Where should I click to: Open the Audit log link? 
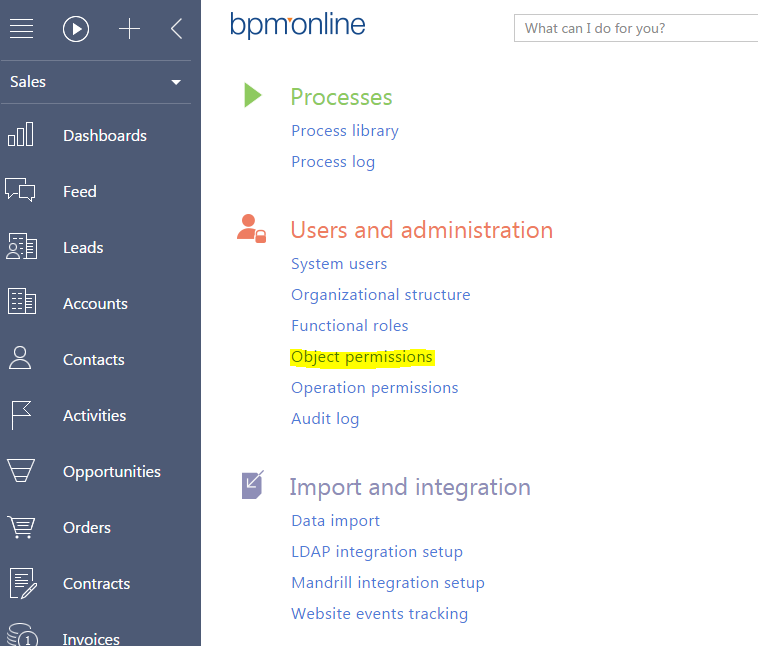(x=325, y=419)
